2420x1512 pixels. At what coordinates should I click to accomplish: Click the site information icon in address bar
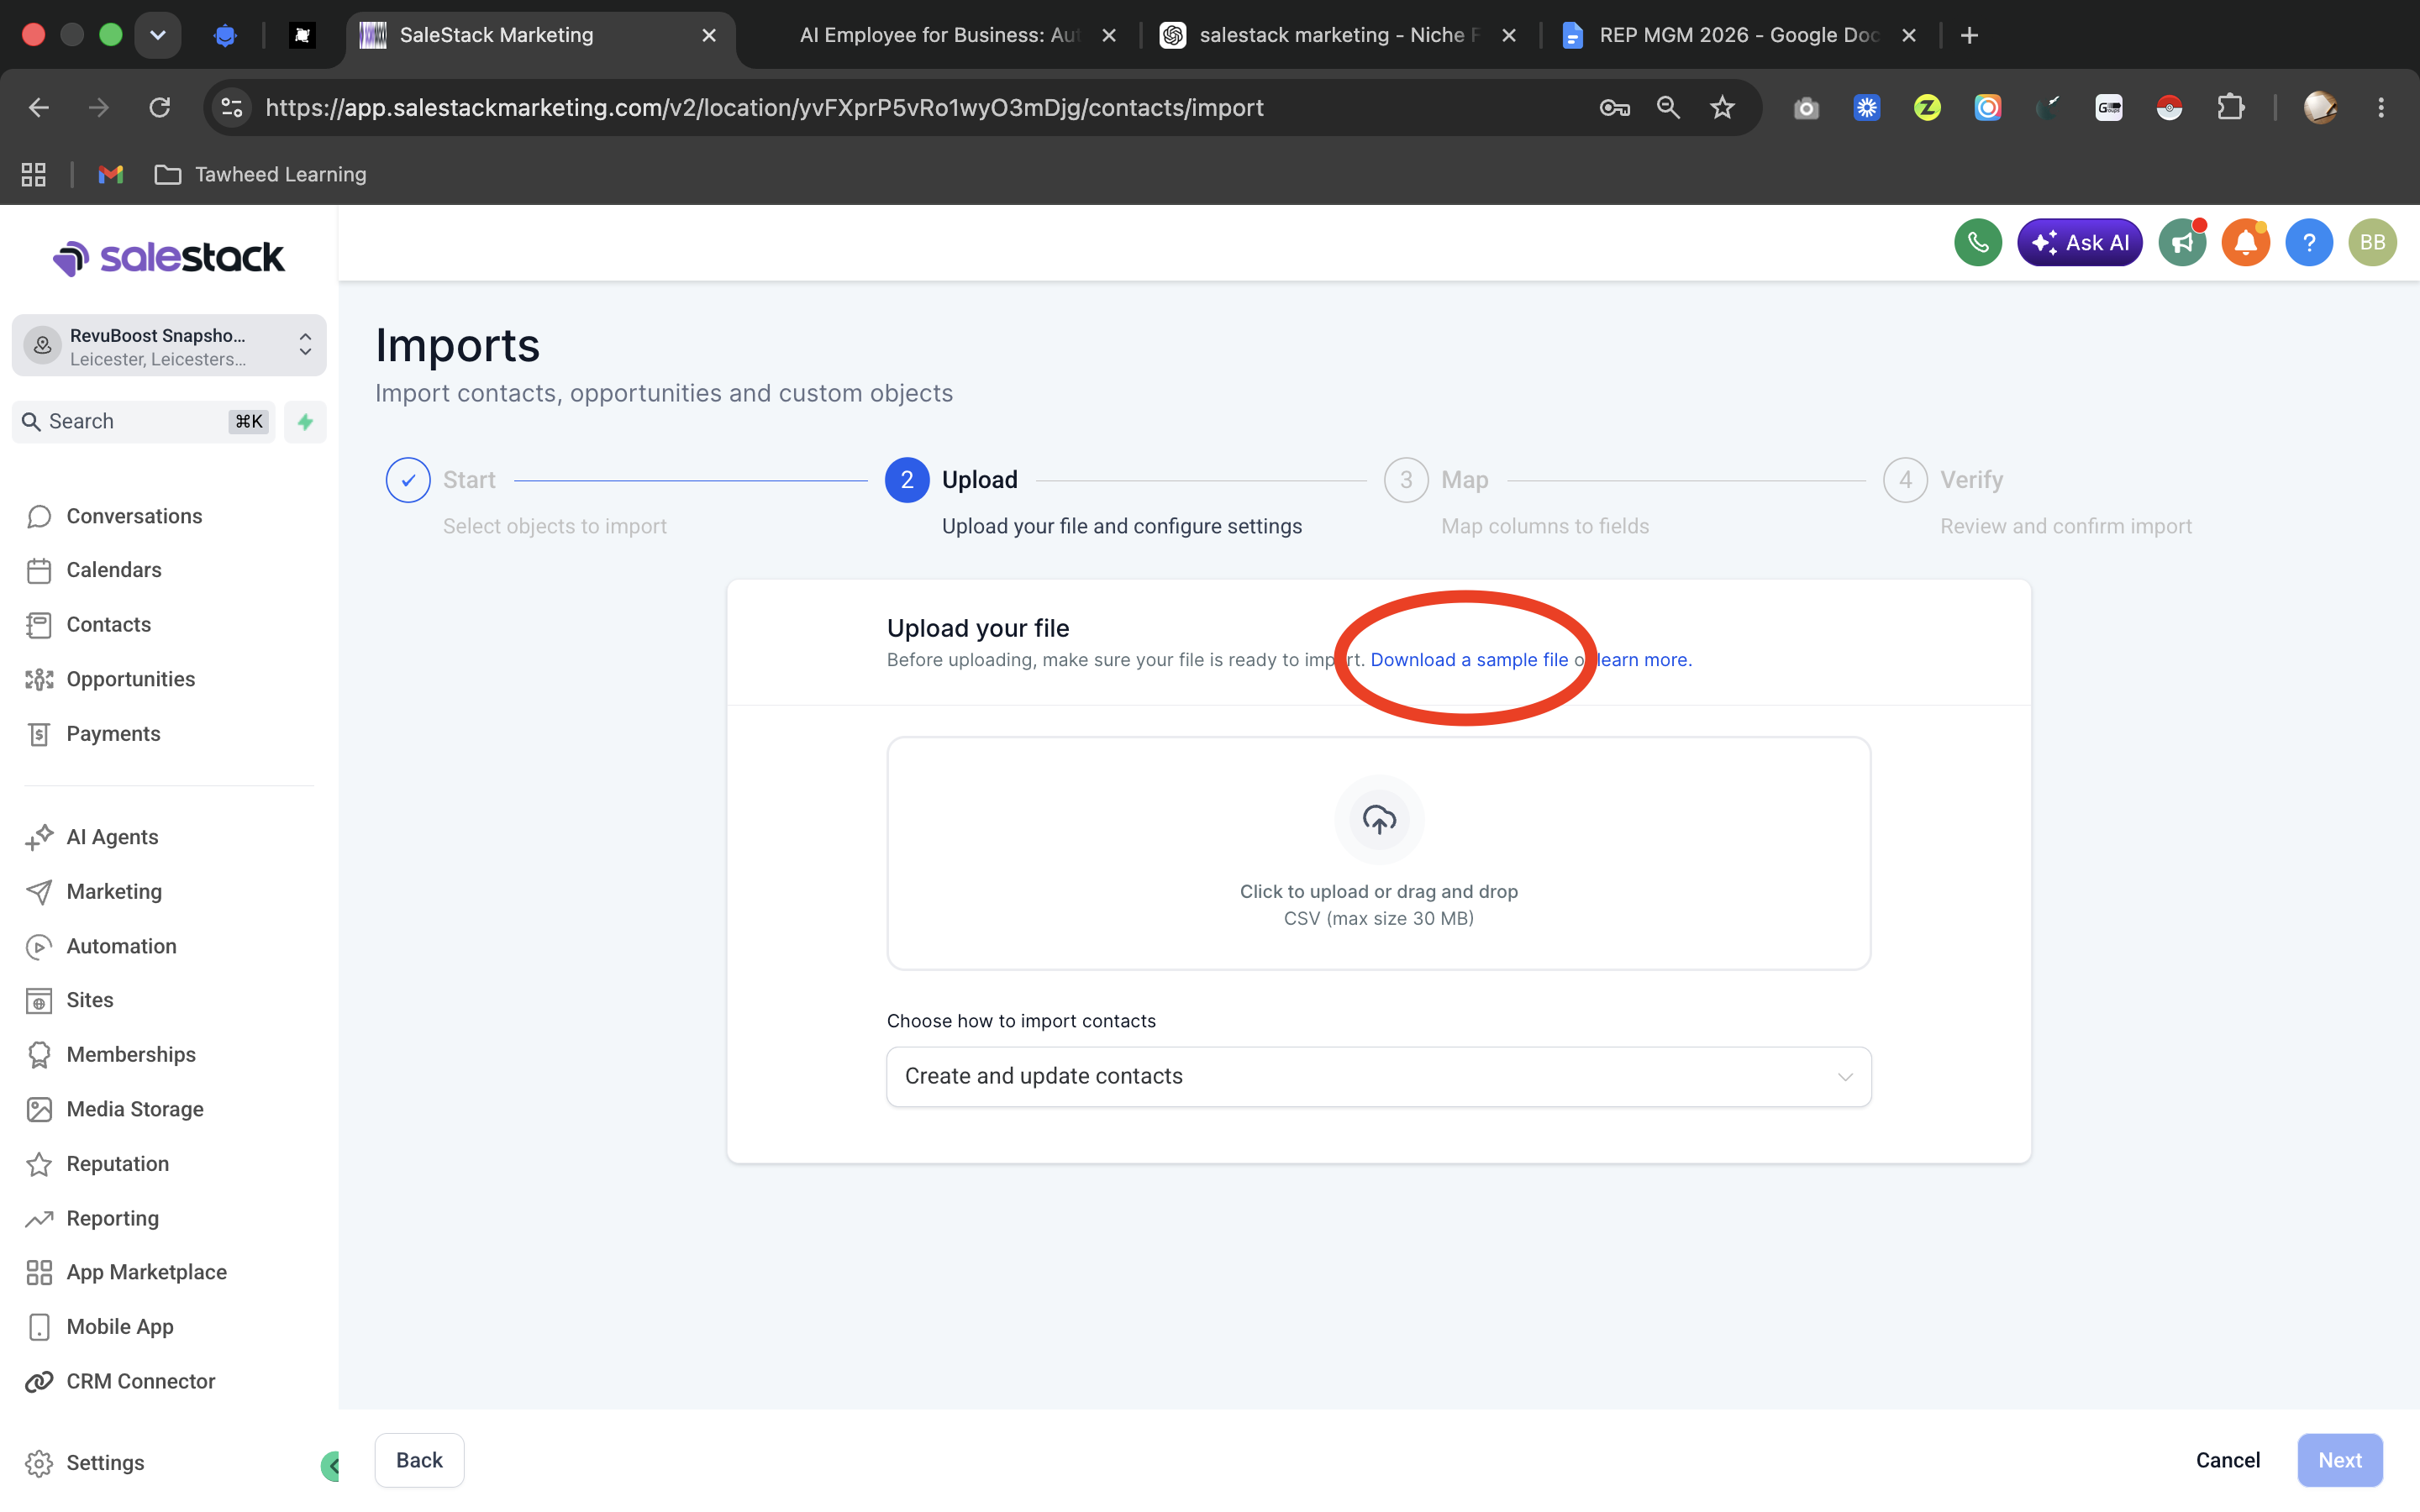(232, 108)
